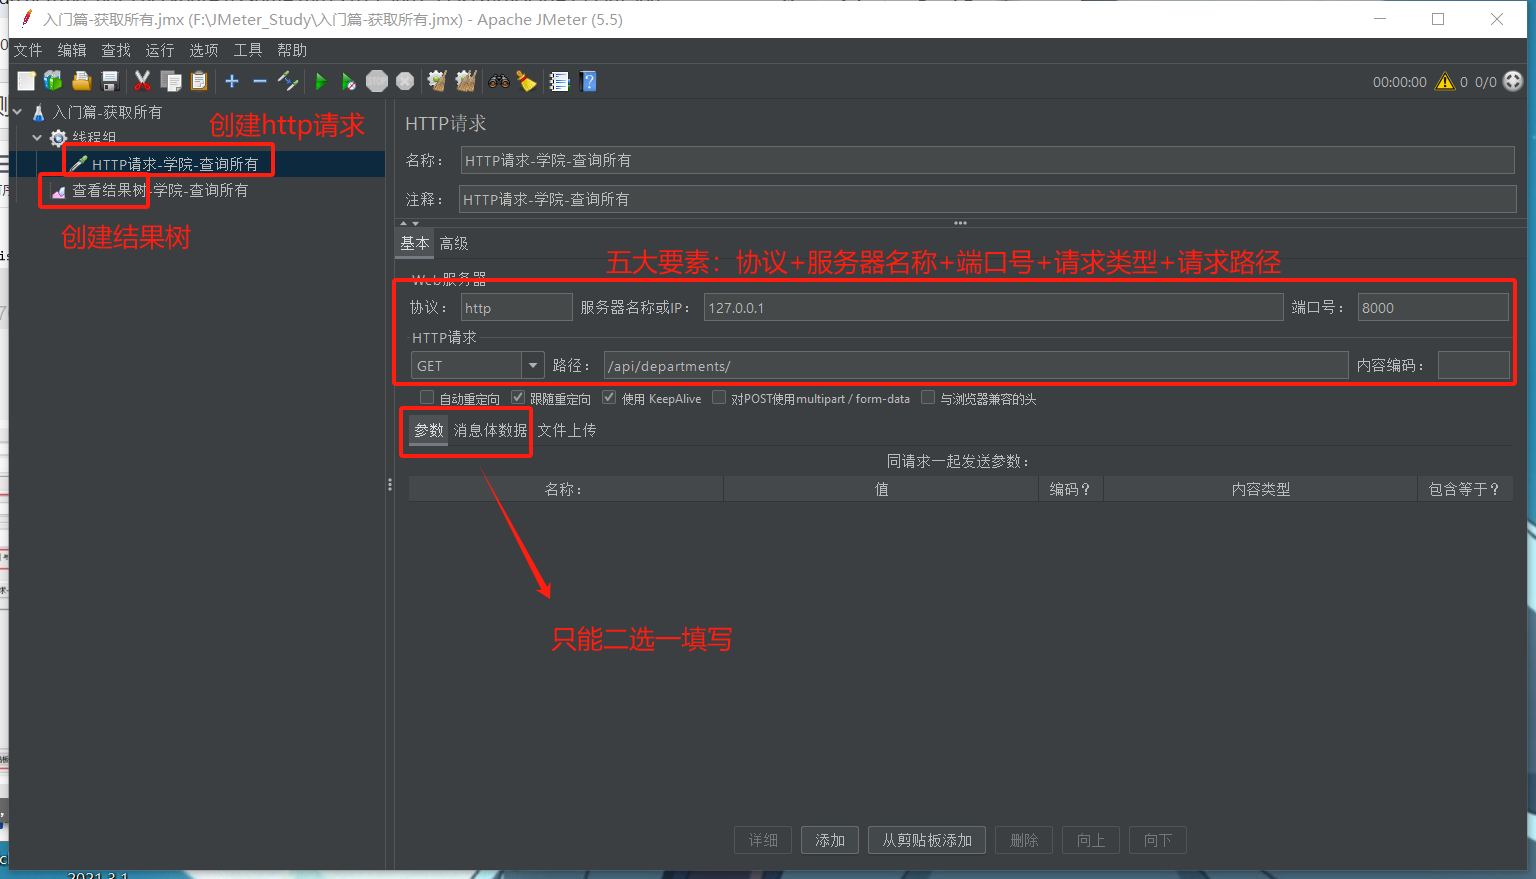
Task: Click the remote engine globe icon in the top right
Action: pyautogui.click(x=1513, y=82)
